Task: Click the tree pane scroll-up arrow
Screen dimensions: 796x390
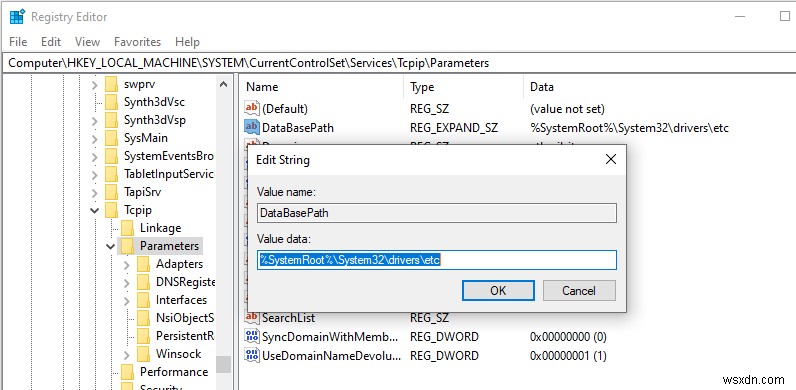Action: tap(223, 84)
